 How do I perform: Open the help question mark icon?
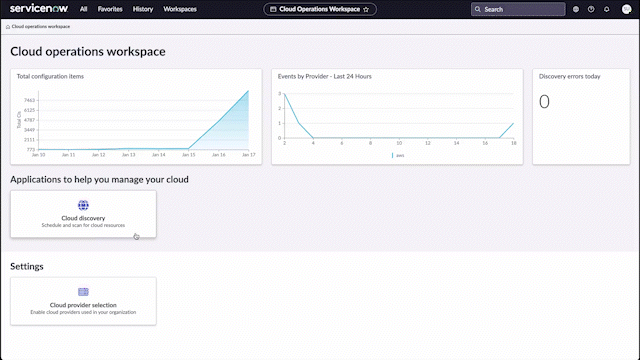[x=591, y=9]
